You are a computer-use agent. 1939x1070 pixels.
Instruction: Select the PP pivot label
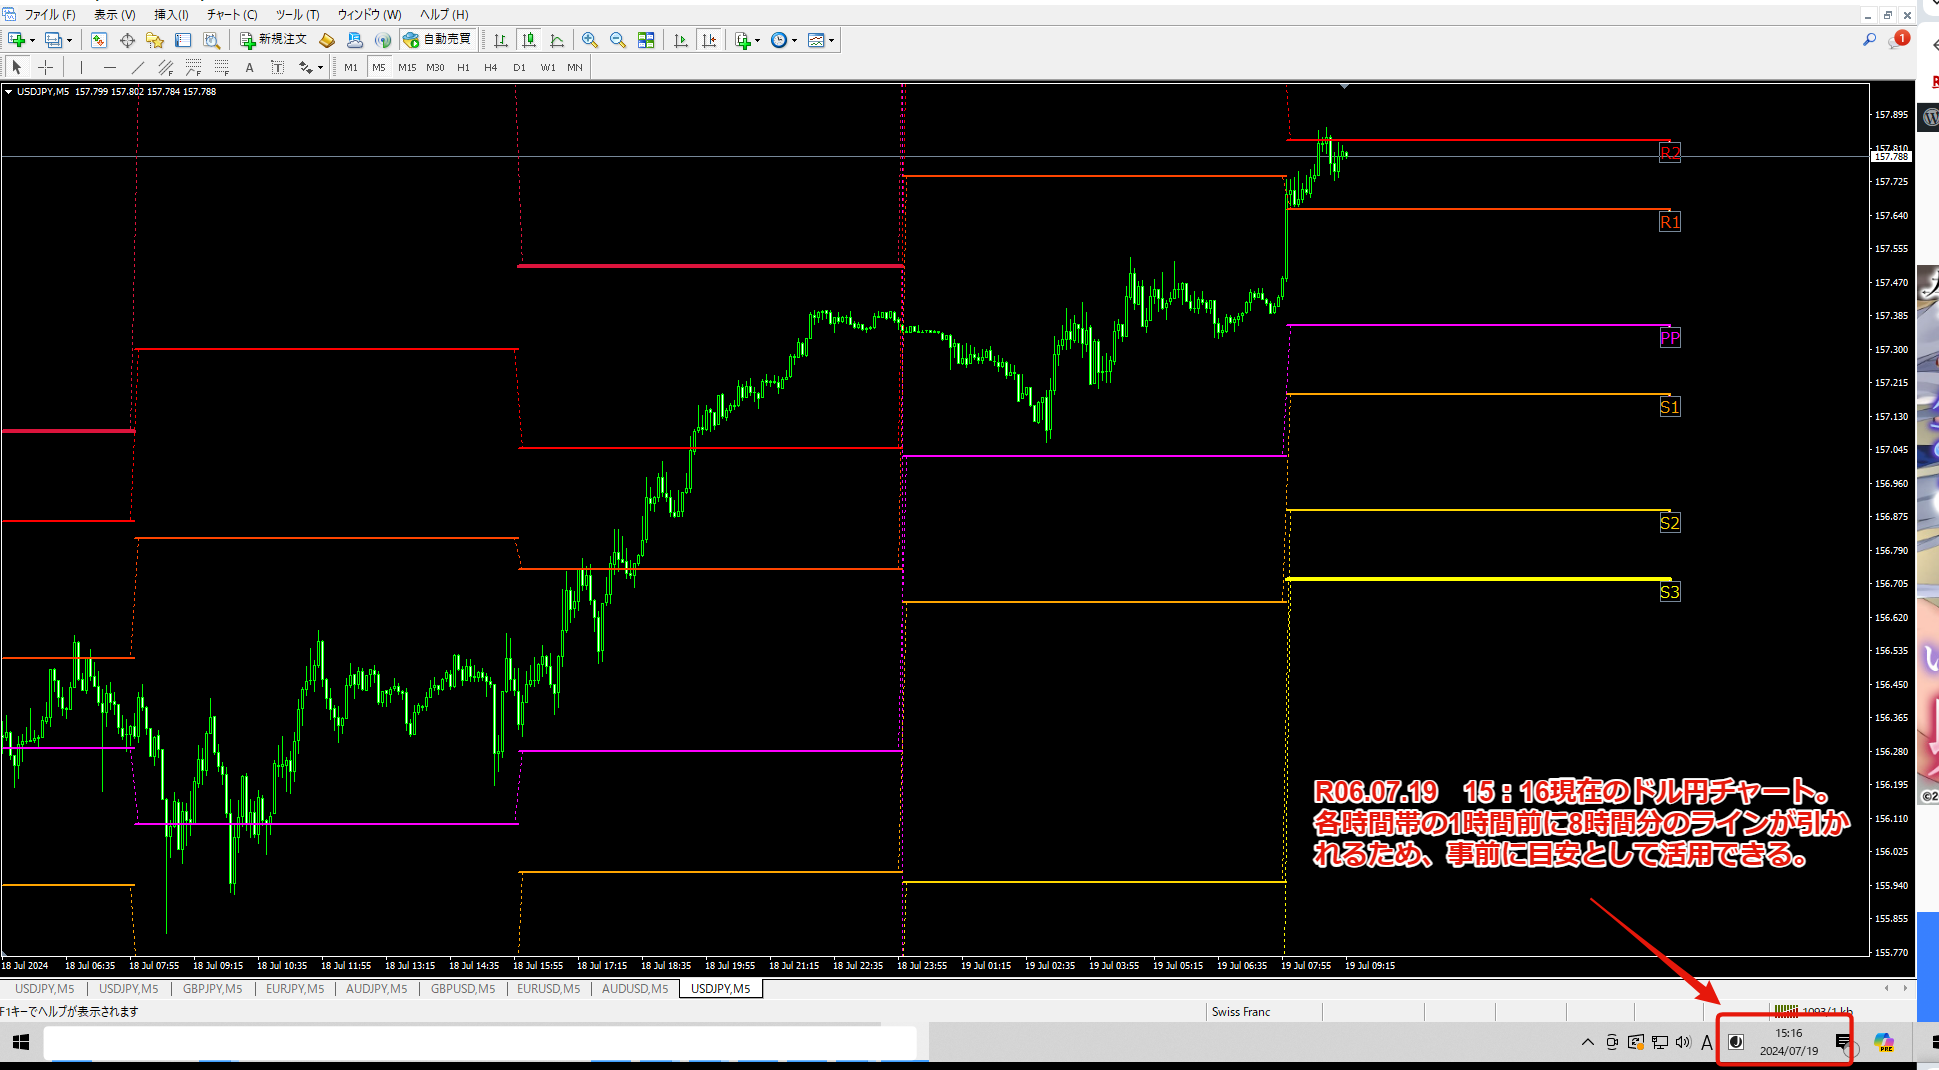1670,338
